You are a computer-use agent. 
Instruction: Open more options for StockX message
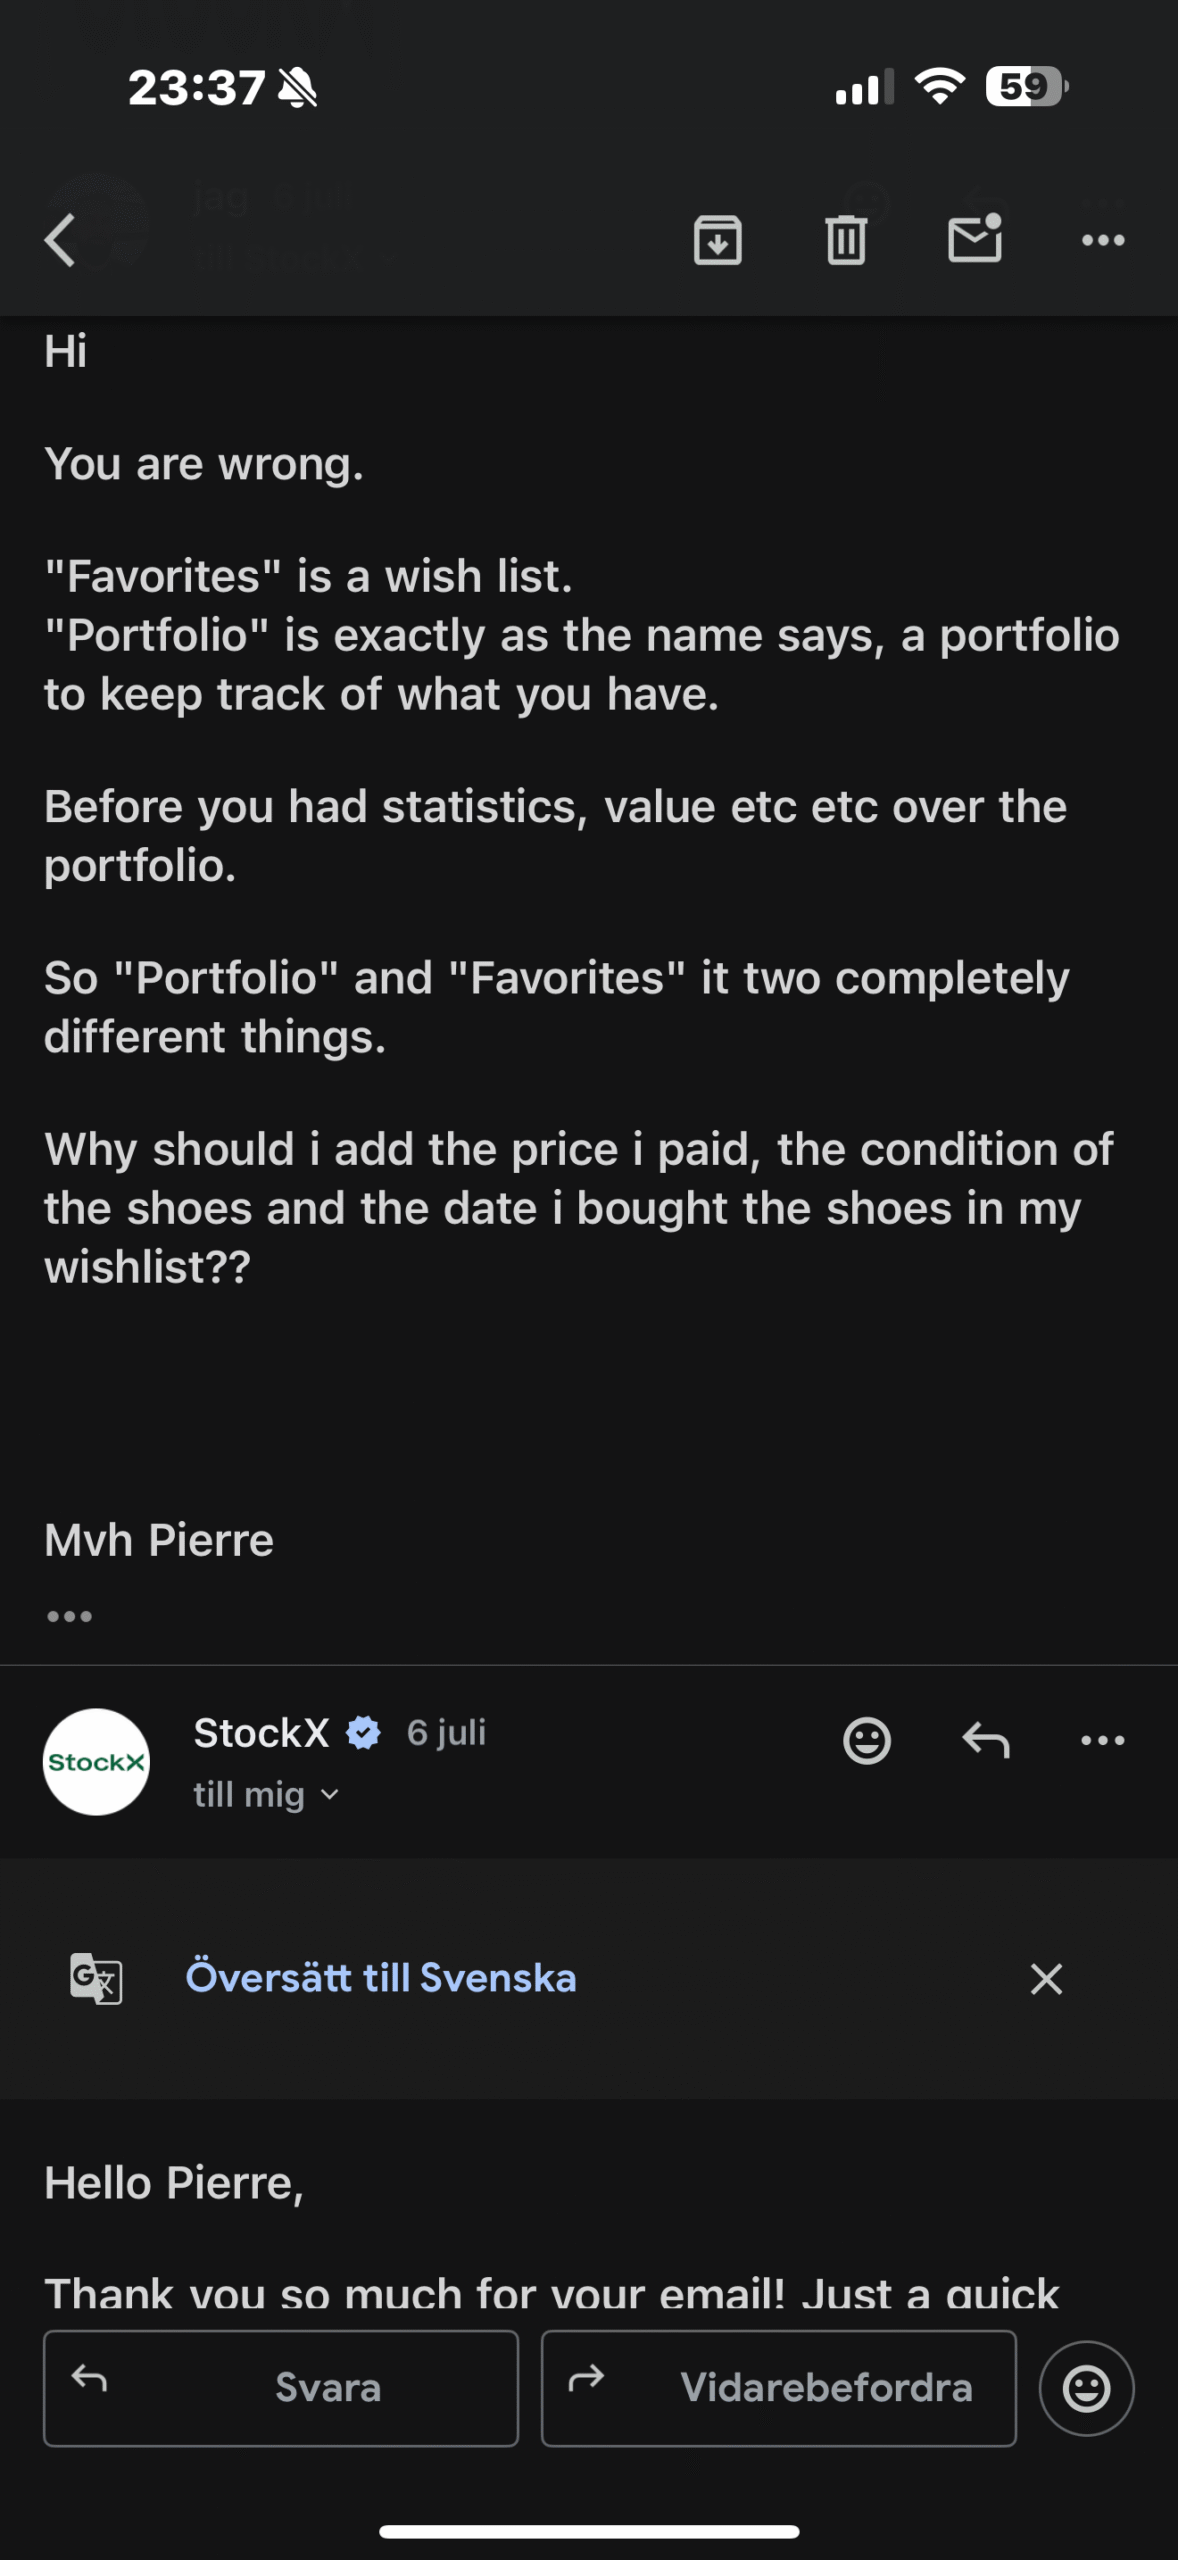(x=1103, y=1741)
